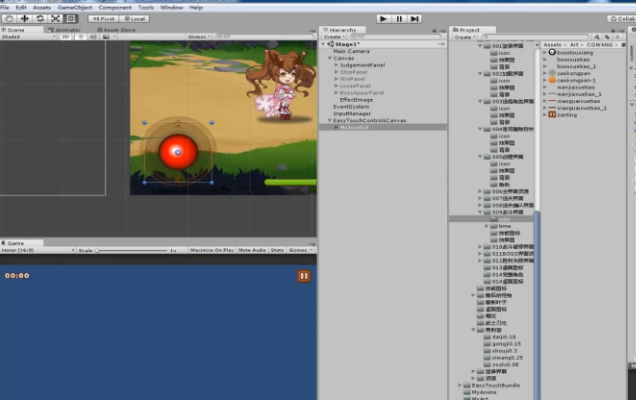Open the EasyTouchBundle folder
This screenshot has height=400, width=636.
click(x=495, y=385)
